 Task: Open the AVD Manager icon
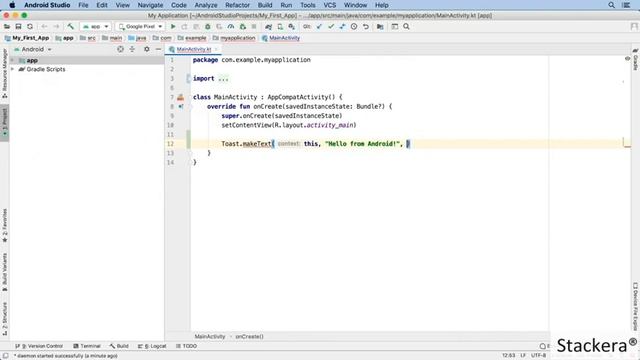(280, 27)
